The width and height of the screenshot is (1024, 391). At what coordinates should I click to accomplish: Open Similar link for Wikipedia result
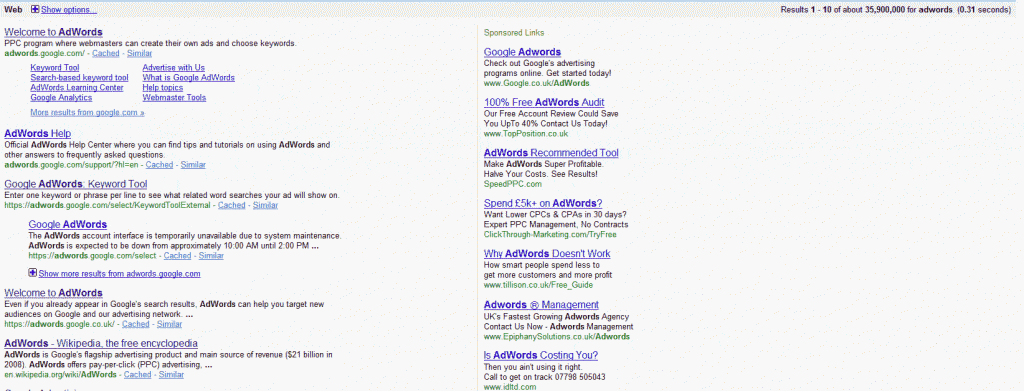(x=171, y=375)
